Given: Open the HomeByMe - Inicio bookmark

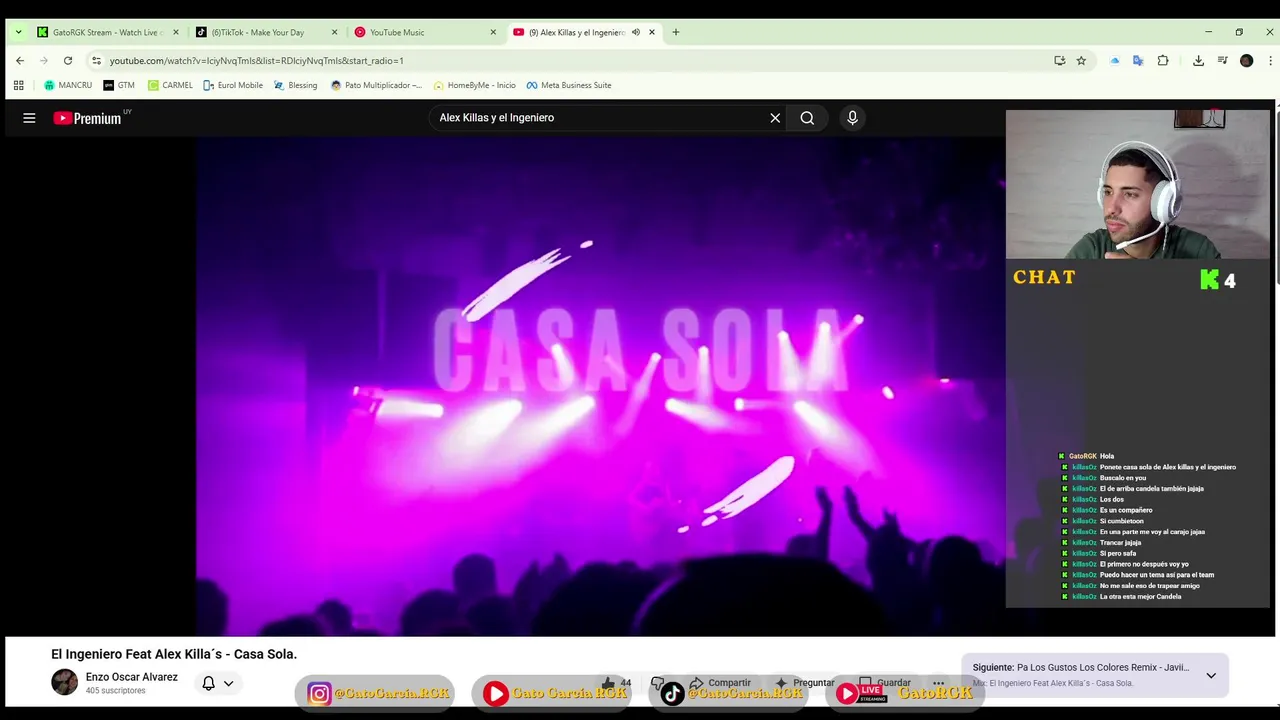Looking at the screenshot, I should [x=475, y=85].
